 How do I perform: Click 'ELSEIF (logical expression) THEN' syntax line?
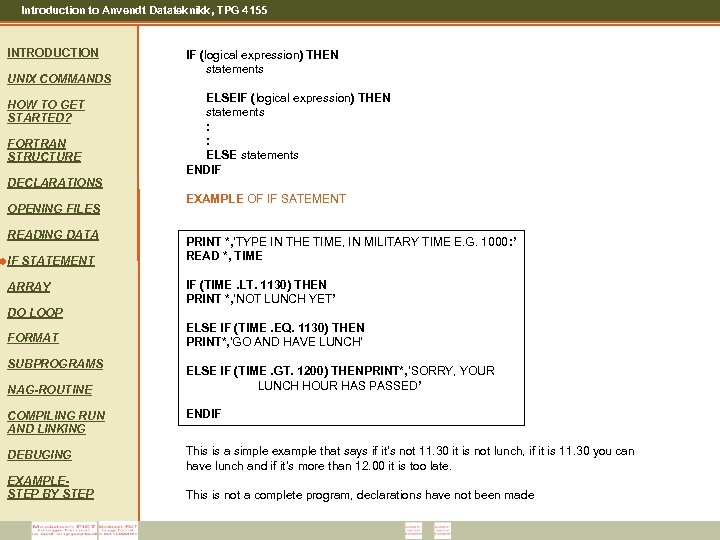(x=298, y=98)
